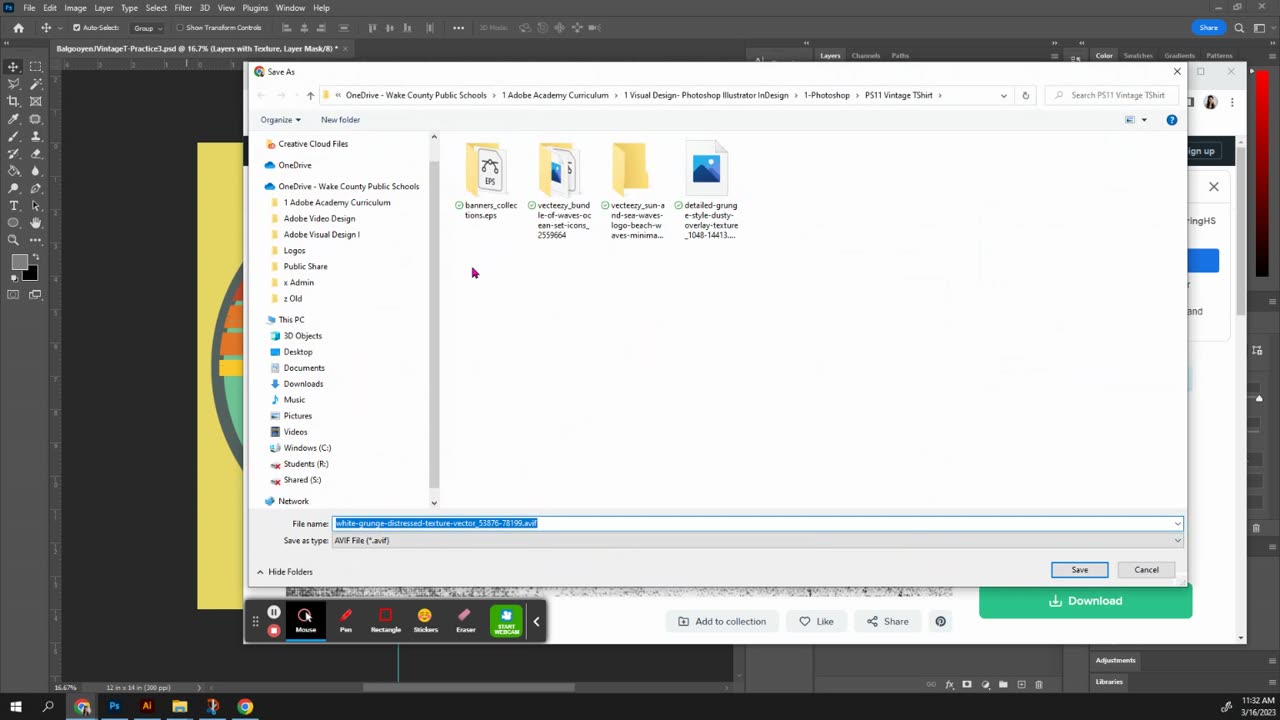Toggle the Auto-Select checkbox
This screenshot has height=720, width=1280.
pyautogui.click(x=77, y=28)
